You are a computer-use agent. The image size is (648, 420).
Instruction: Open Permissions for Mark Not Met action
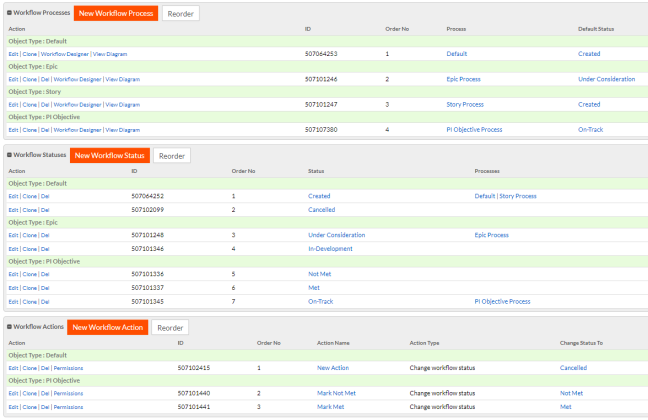(68, 394)
